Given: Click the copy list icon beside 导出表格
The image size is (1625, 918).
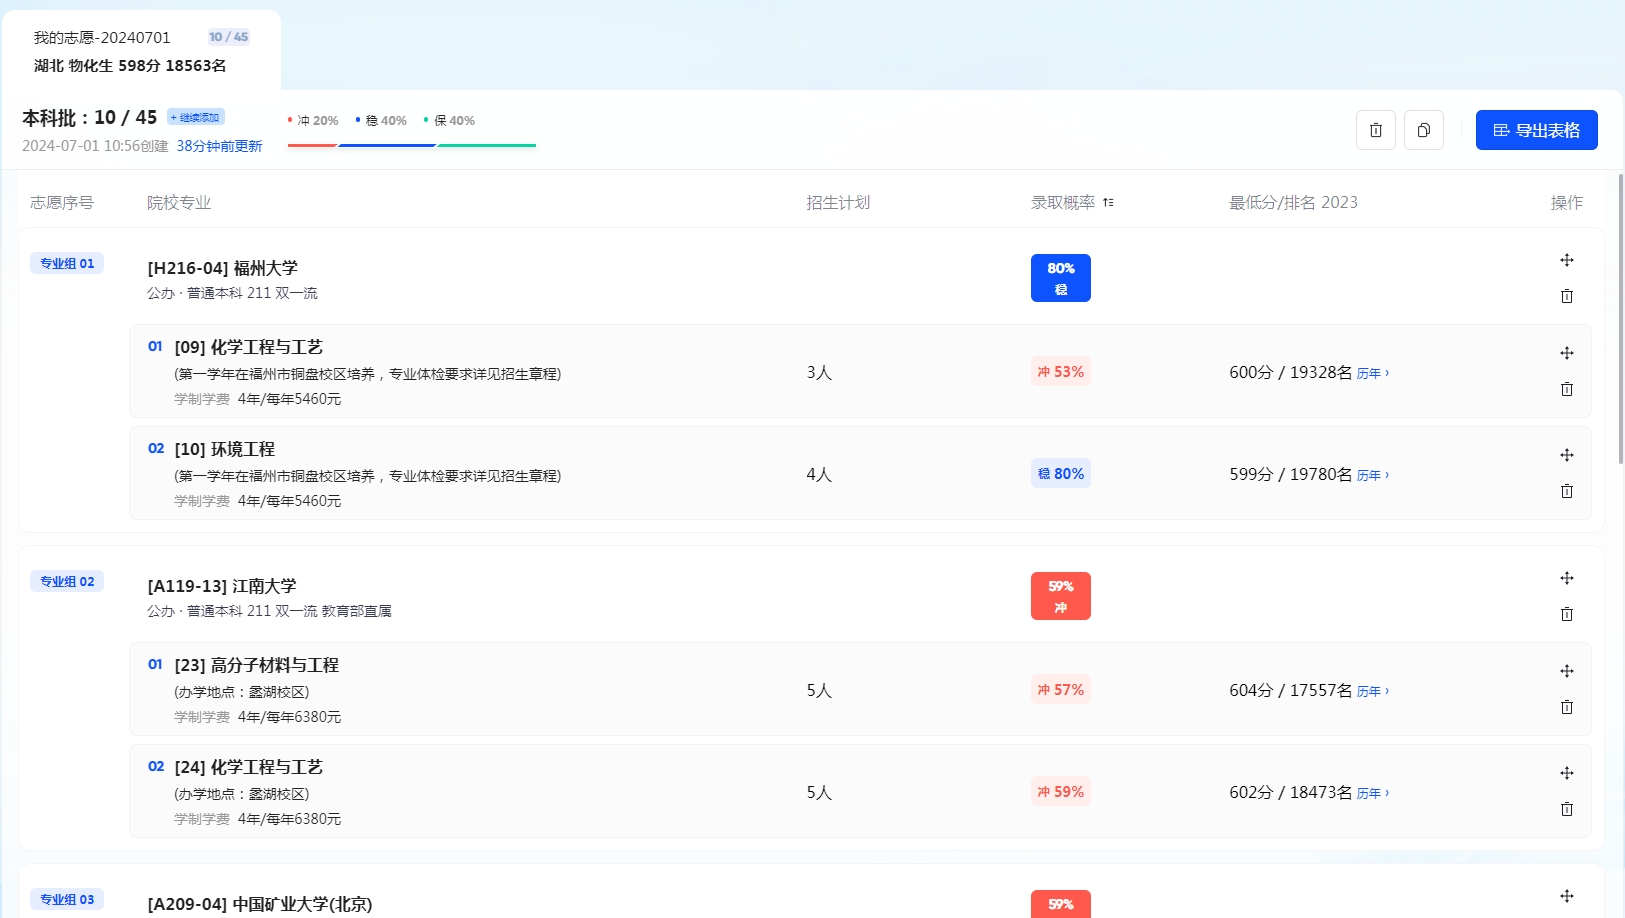Looking at the screenshot, I should [1424, 130].
